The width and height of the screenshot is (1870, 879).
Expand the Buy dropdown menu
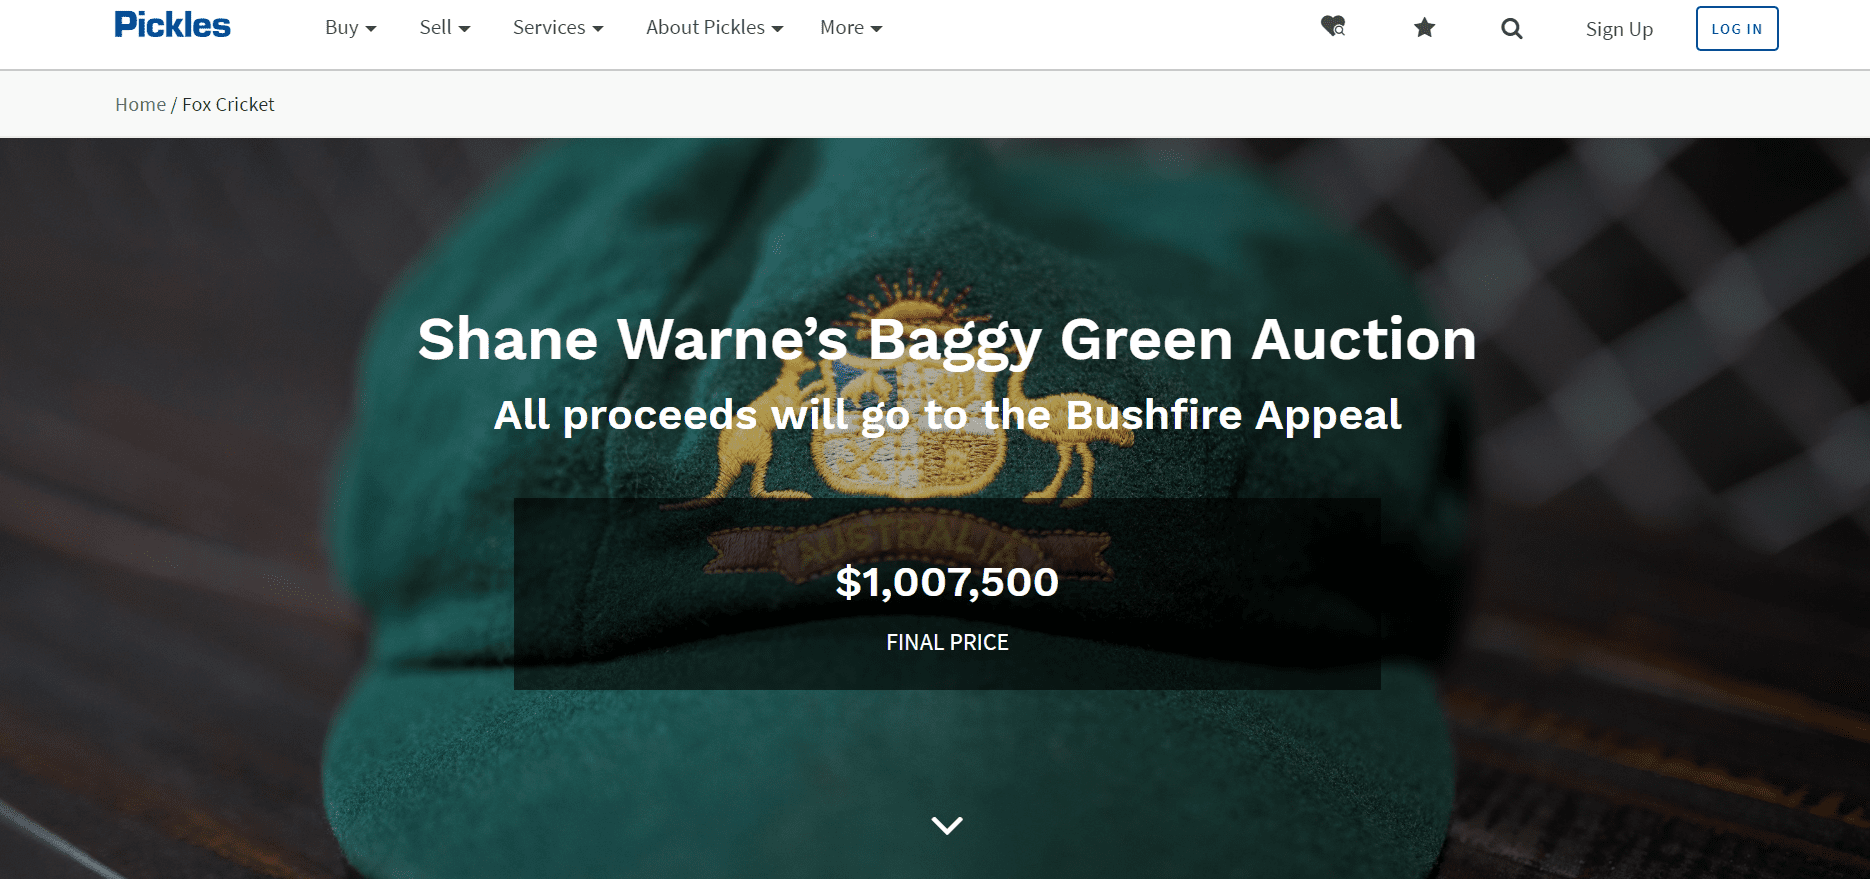351,28
